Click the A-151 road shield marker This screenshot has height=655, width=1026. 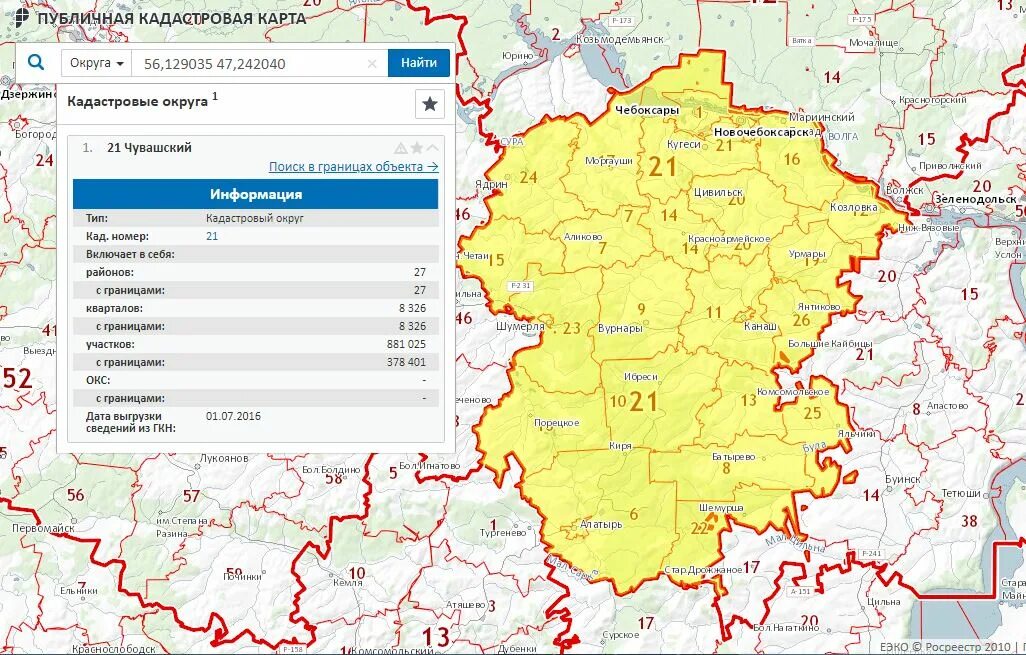[x=800, y=592]
